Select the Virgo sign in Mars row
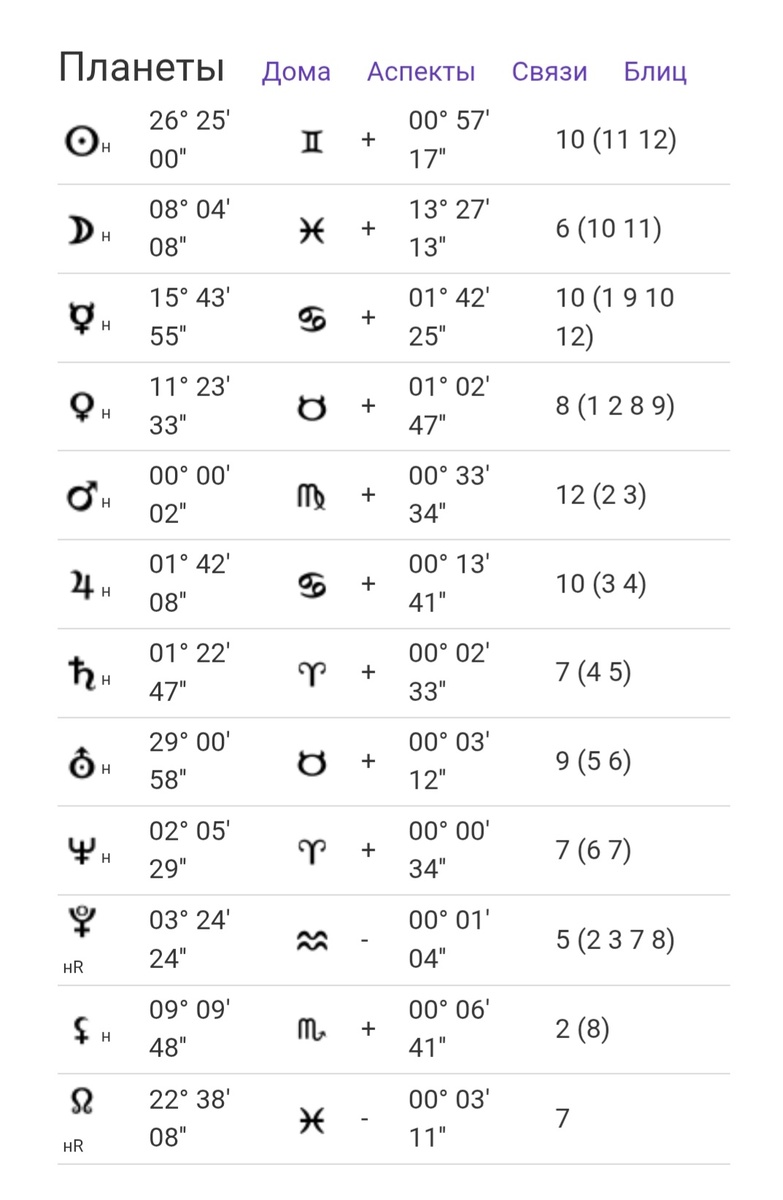Viewport: 783px width, 1200px height. point(313,497)
